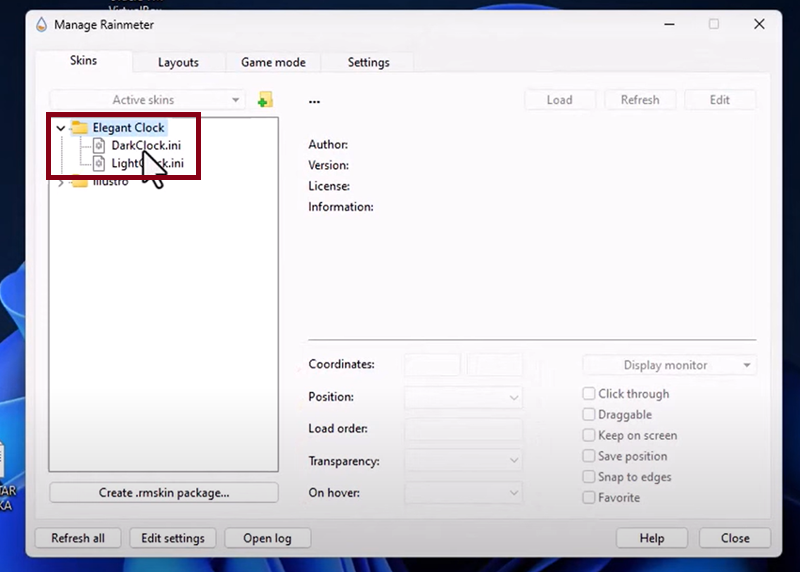Open the Game mode tab

(273, 62)
